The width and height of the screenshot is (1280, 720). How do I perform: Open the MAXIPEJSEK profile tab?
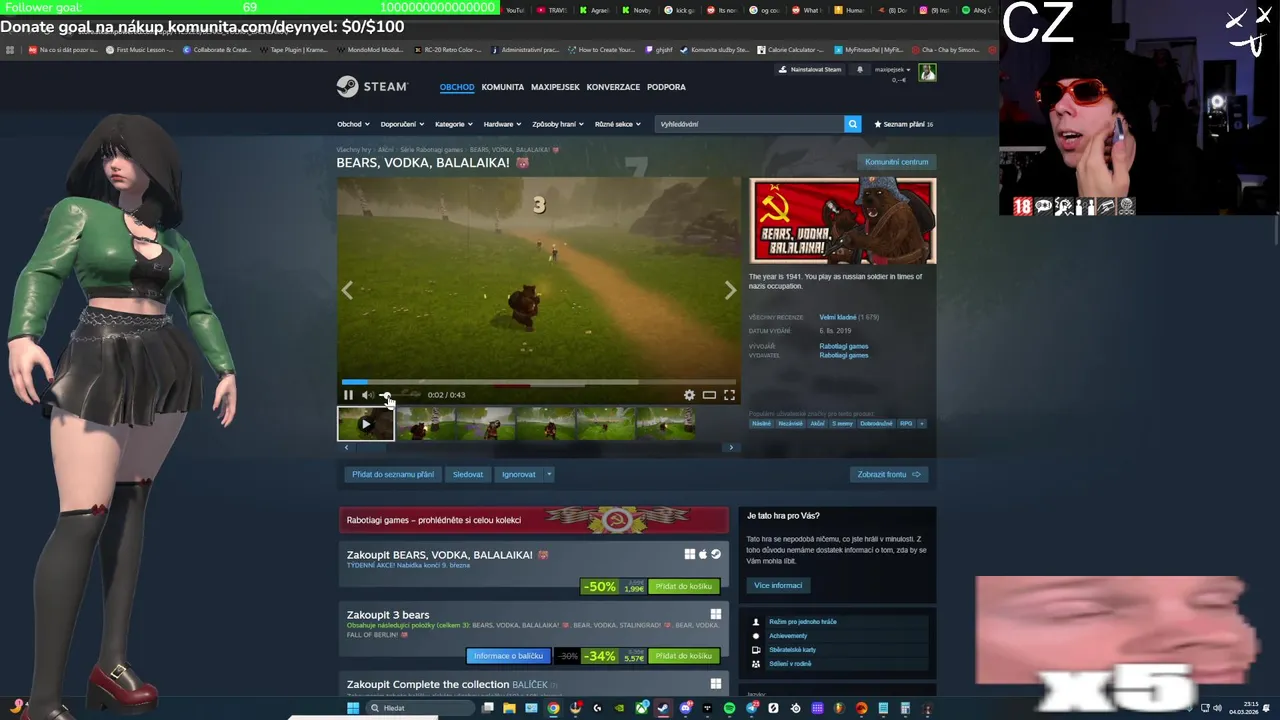[x=555, y=87]
